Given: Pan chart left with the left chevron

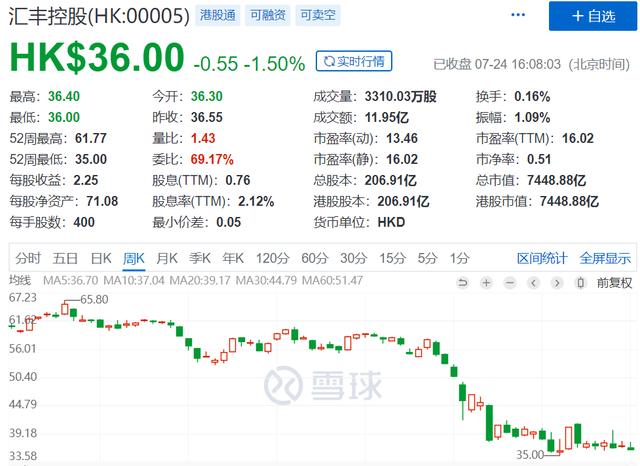Looking at the screenshot, I should click(533, 282).
